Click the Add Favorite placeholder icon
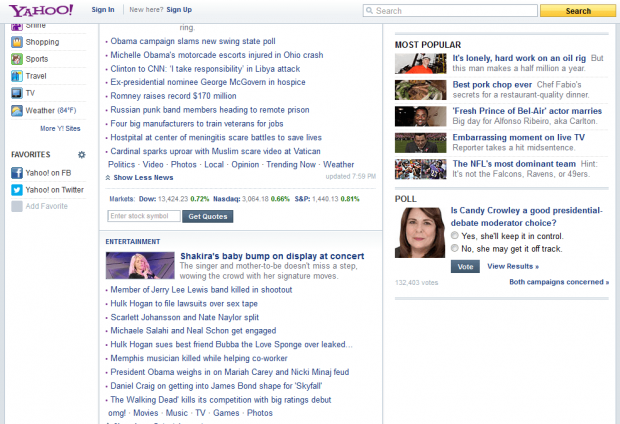The width and height of the screenshot is (620, 424). tap(17, 206)
